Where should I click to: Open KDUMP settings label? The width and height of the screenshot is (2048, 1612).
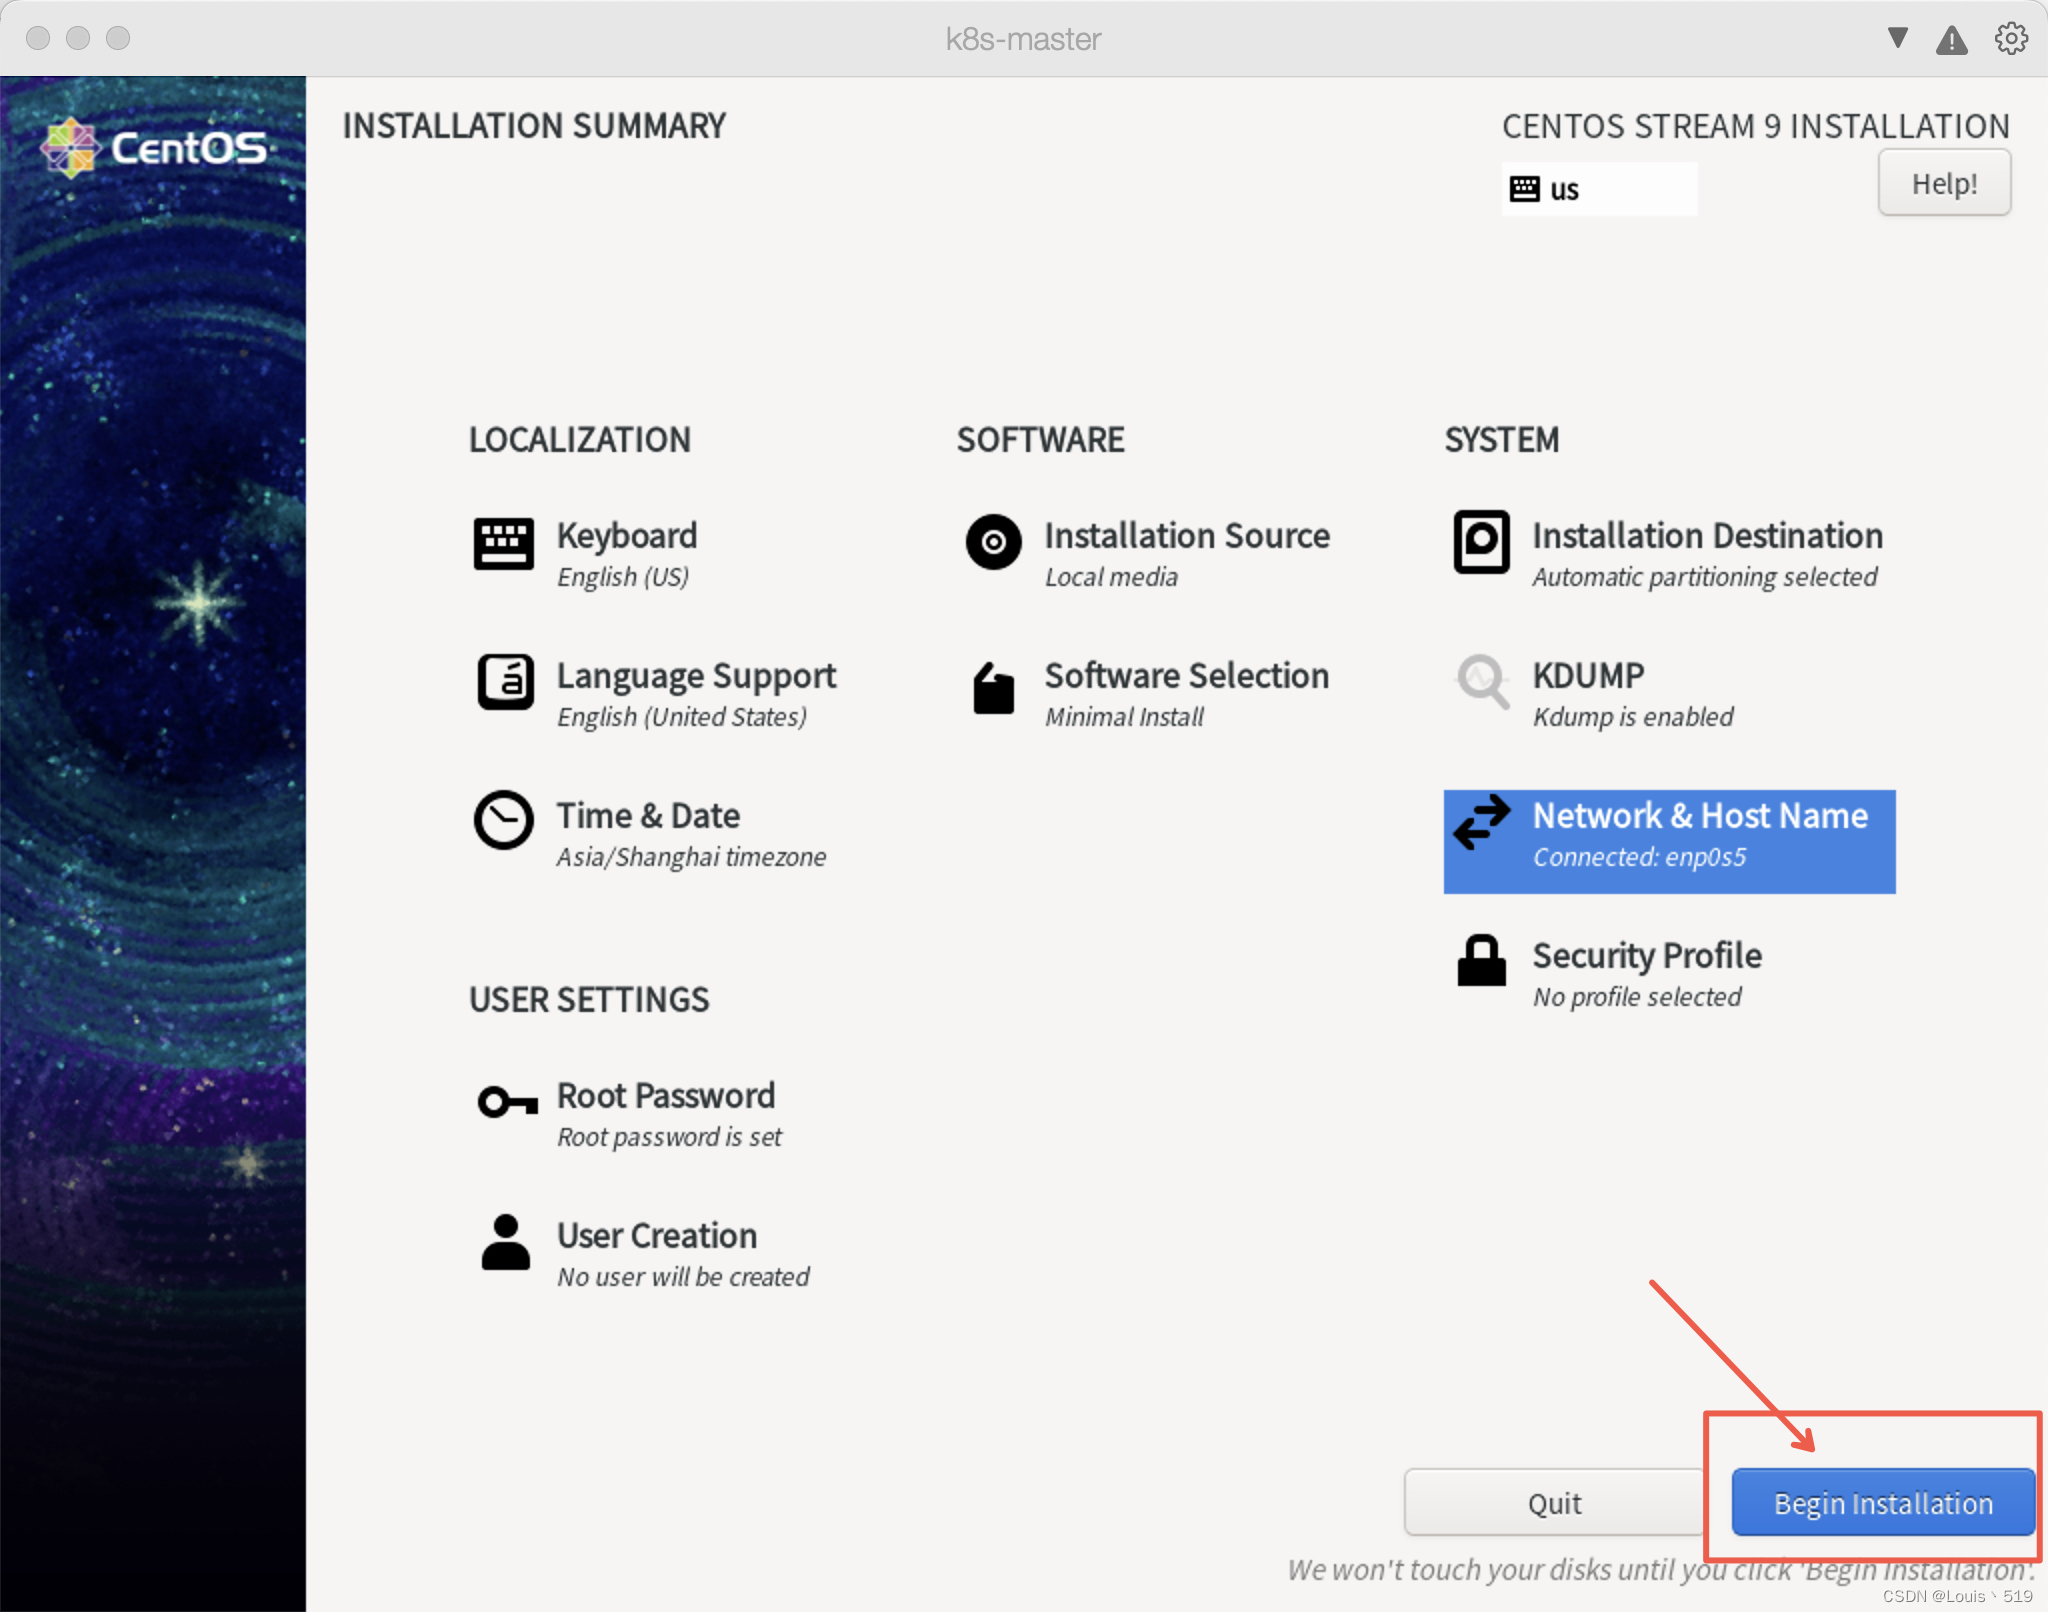(1588, 676)
